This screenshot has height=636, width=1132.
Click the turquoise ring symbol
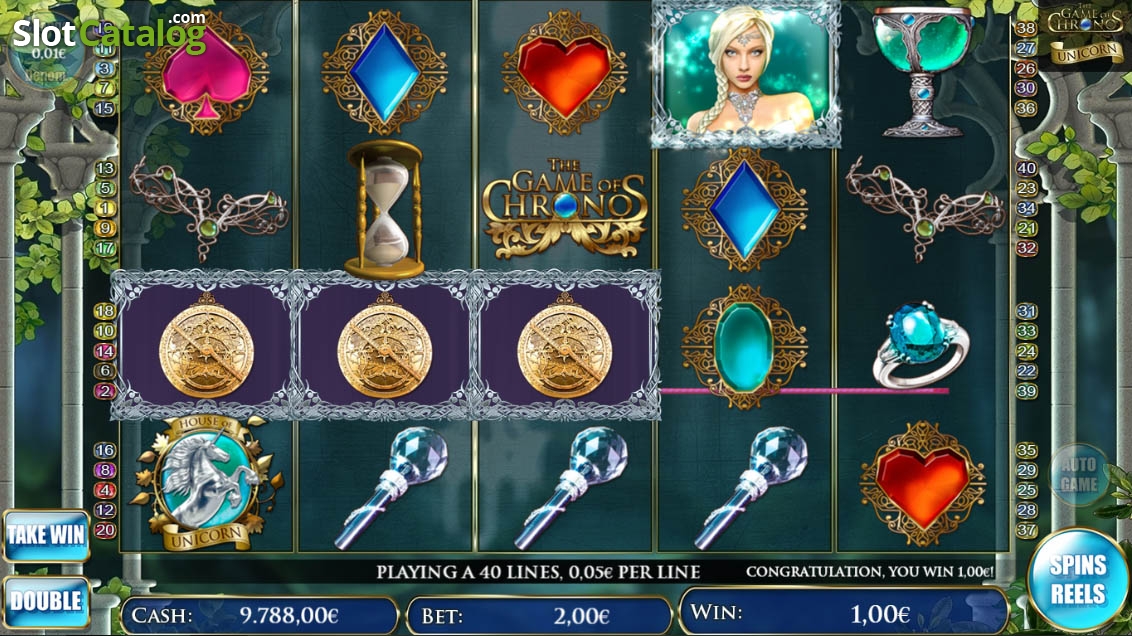tap(920, 347)
